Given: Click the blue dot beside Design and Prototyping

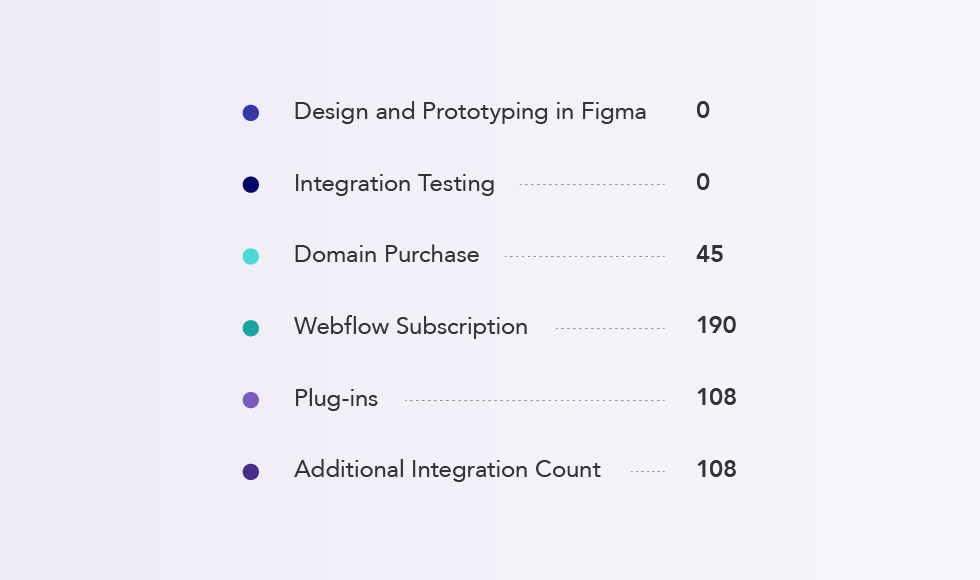Looking at the screenshot, I should click(251, 113).
